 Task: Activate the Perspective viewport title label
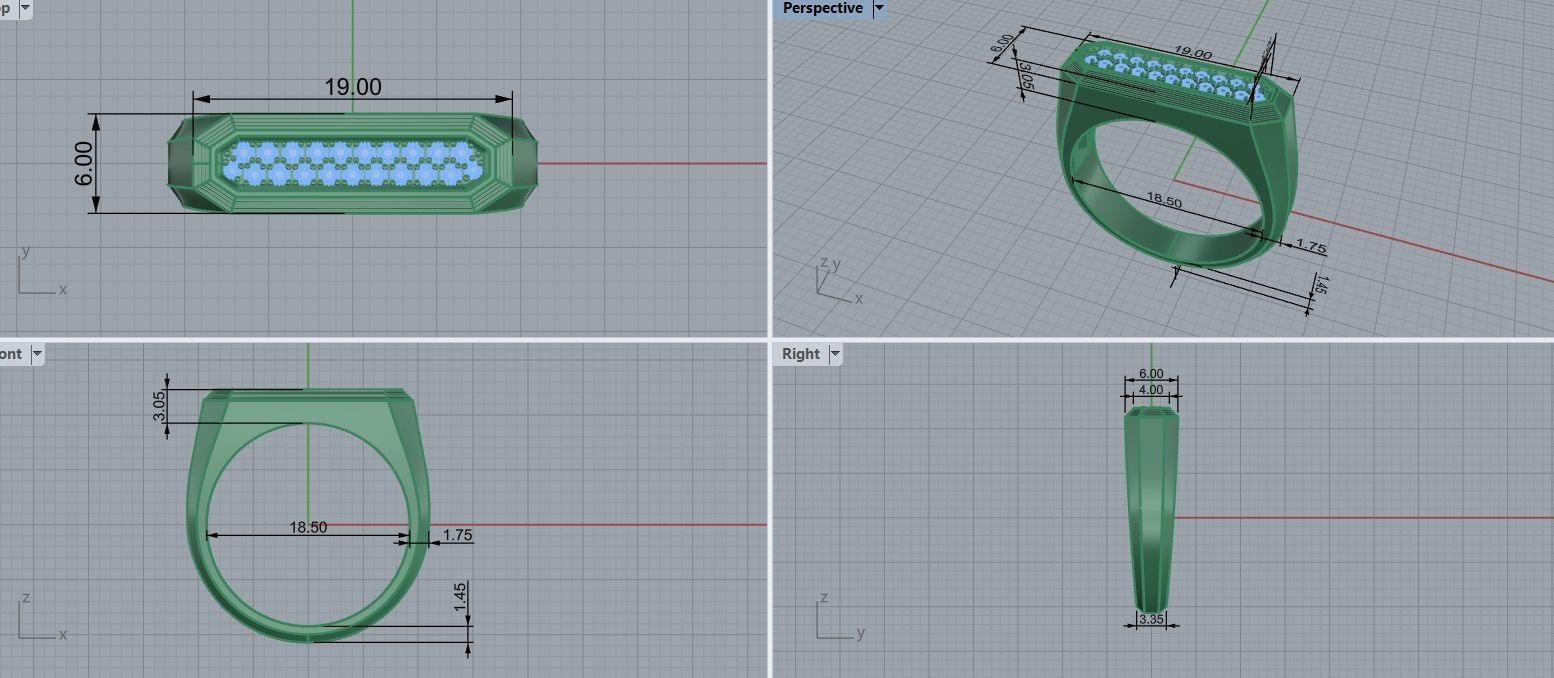coord(822,8)
